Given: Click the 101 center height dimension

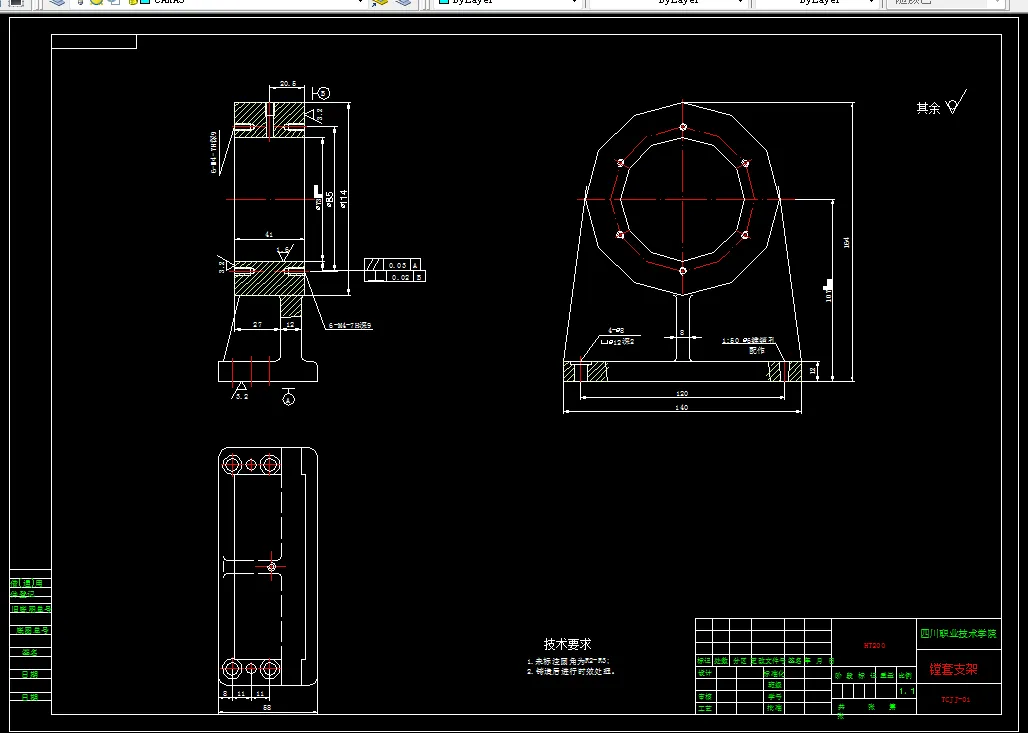Looking at the screenshot, I should pos(829,295).
